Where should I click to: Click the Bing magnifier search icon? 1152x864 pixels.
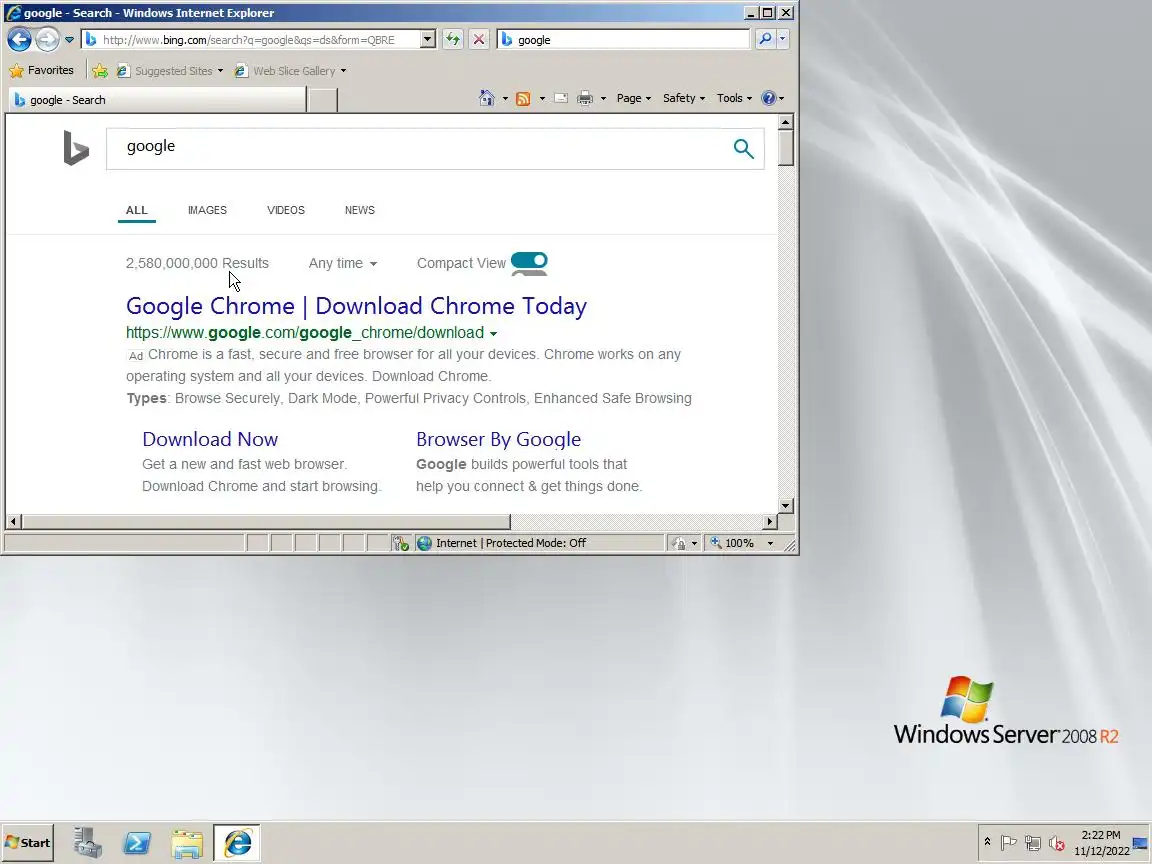pyautogui.click(x=744, y=148)
